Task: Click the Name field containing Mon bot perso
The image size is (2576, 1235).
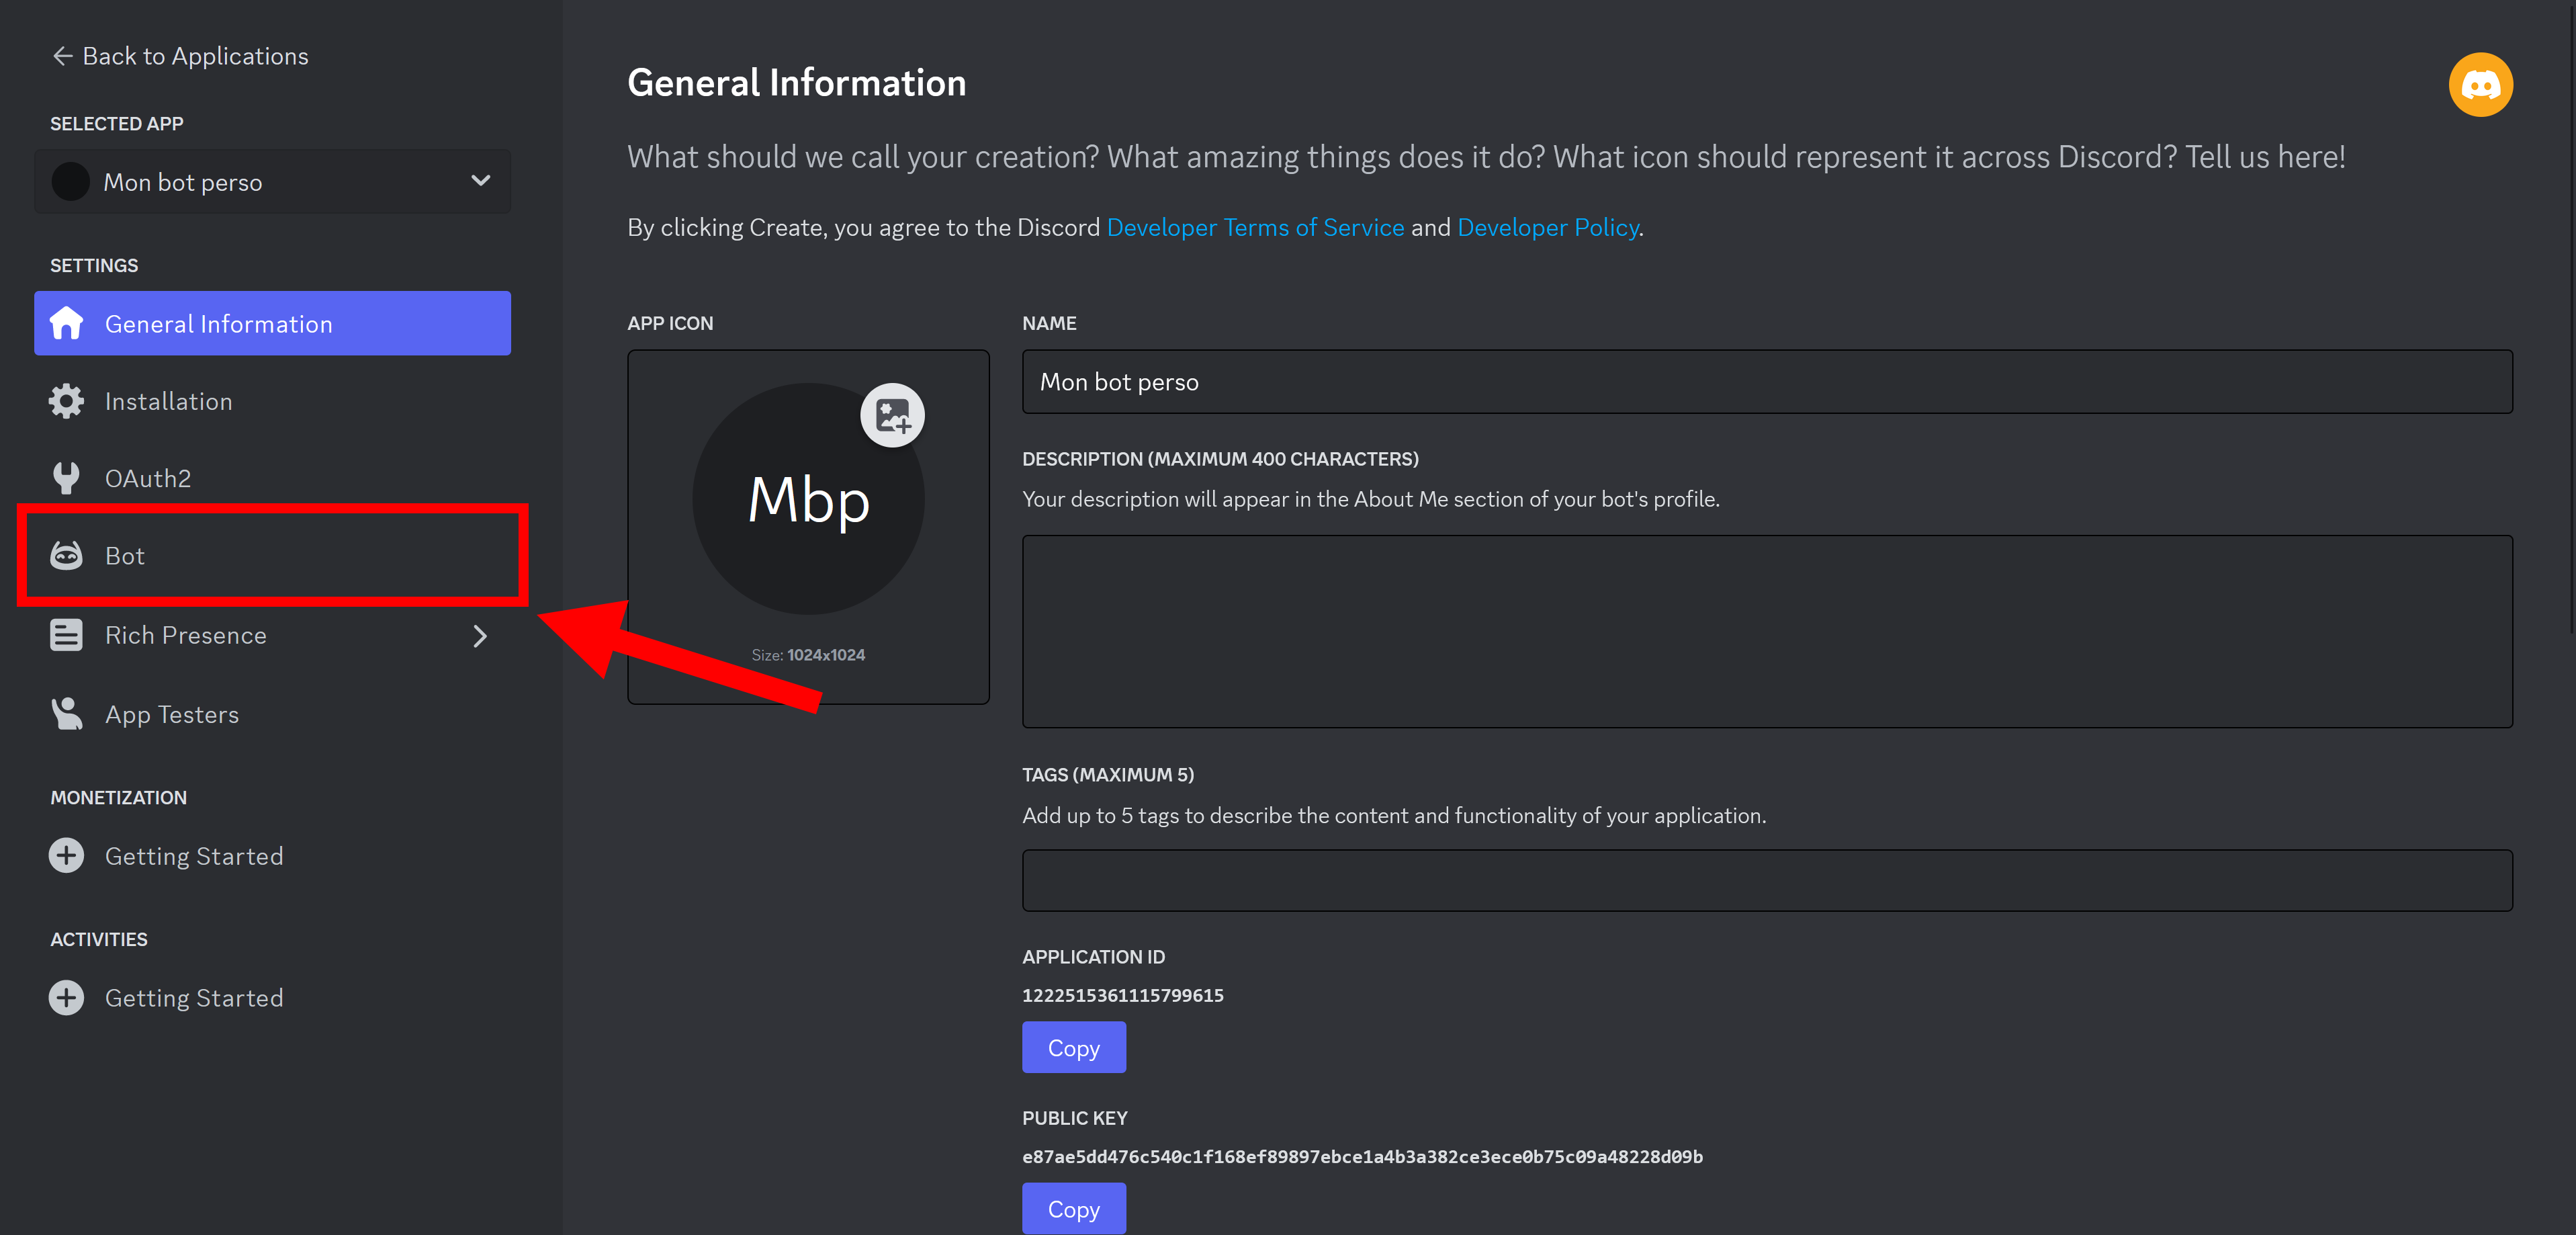Action: 1767,381
